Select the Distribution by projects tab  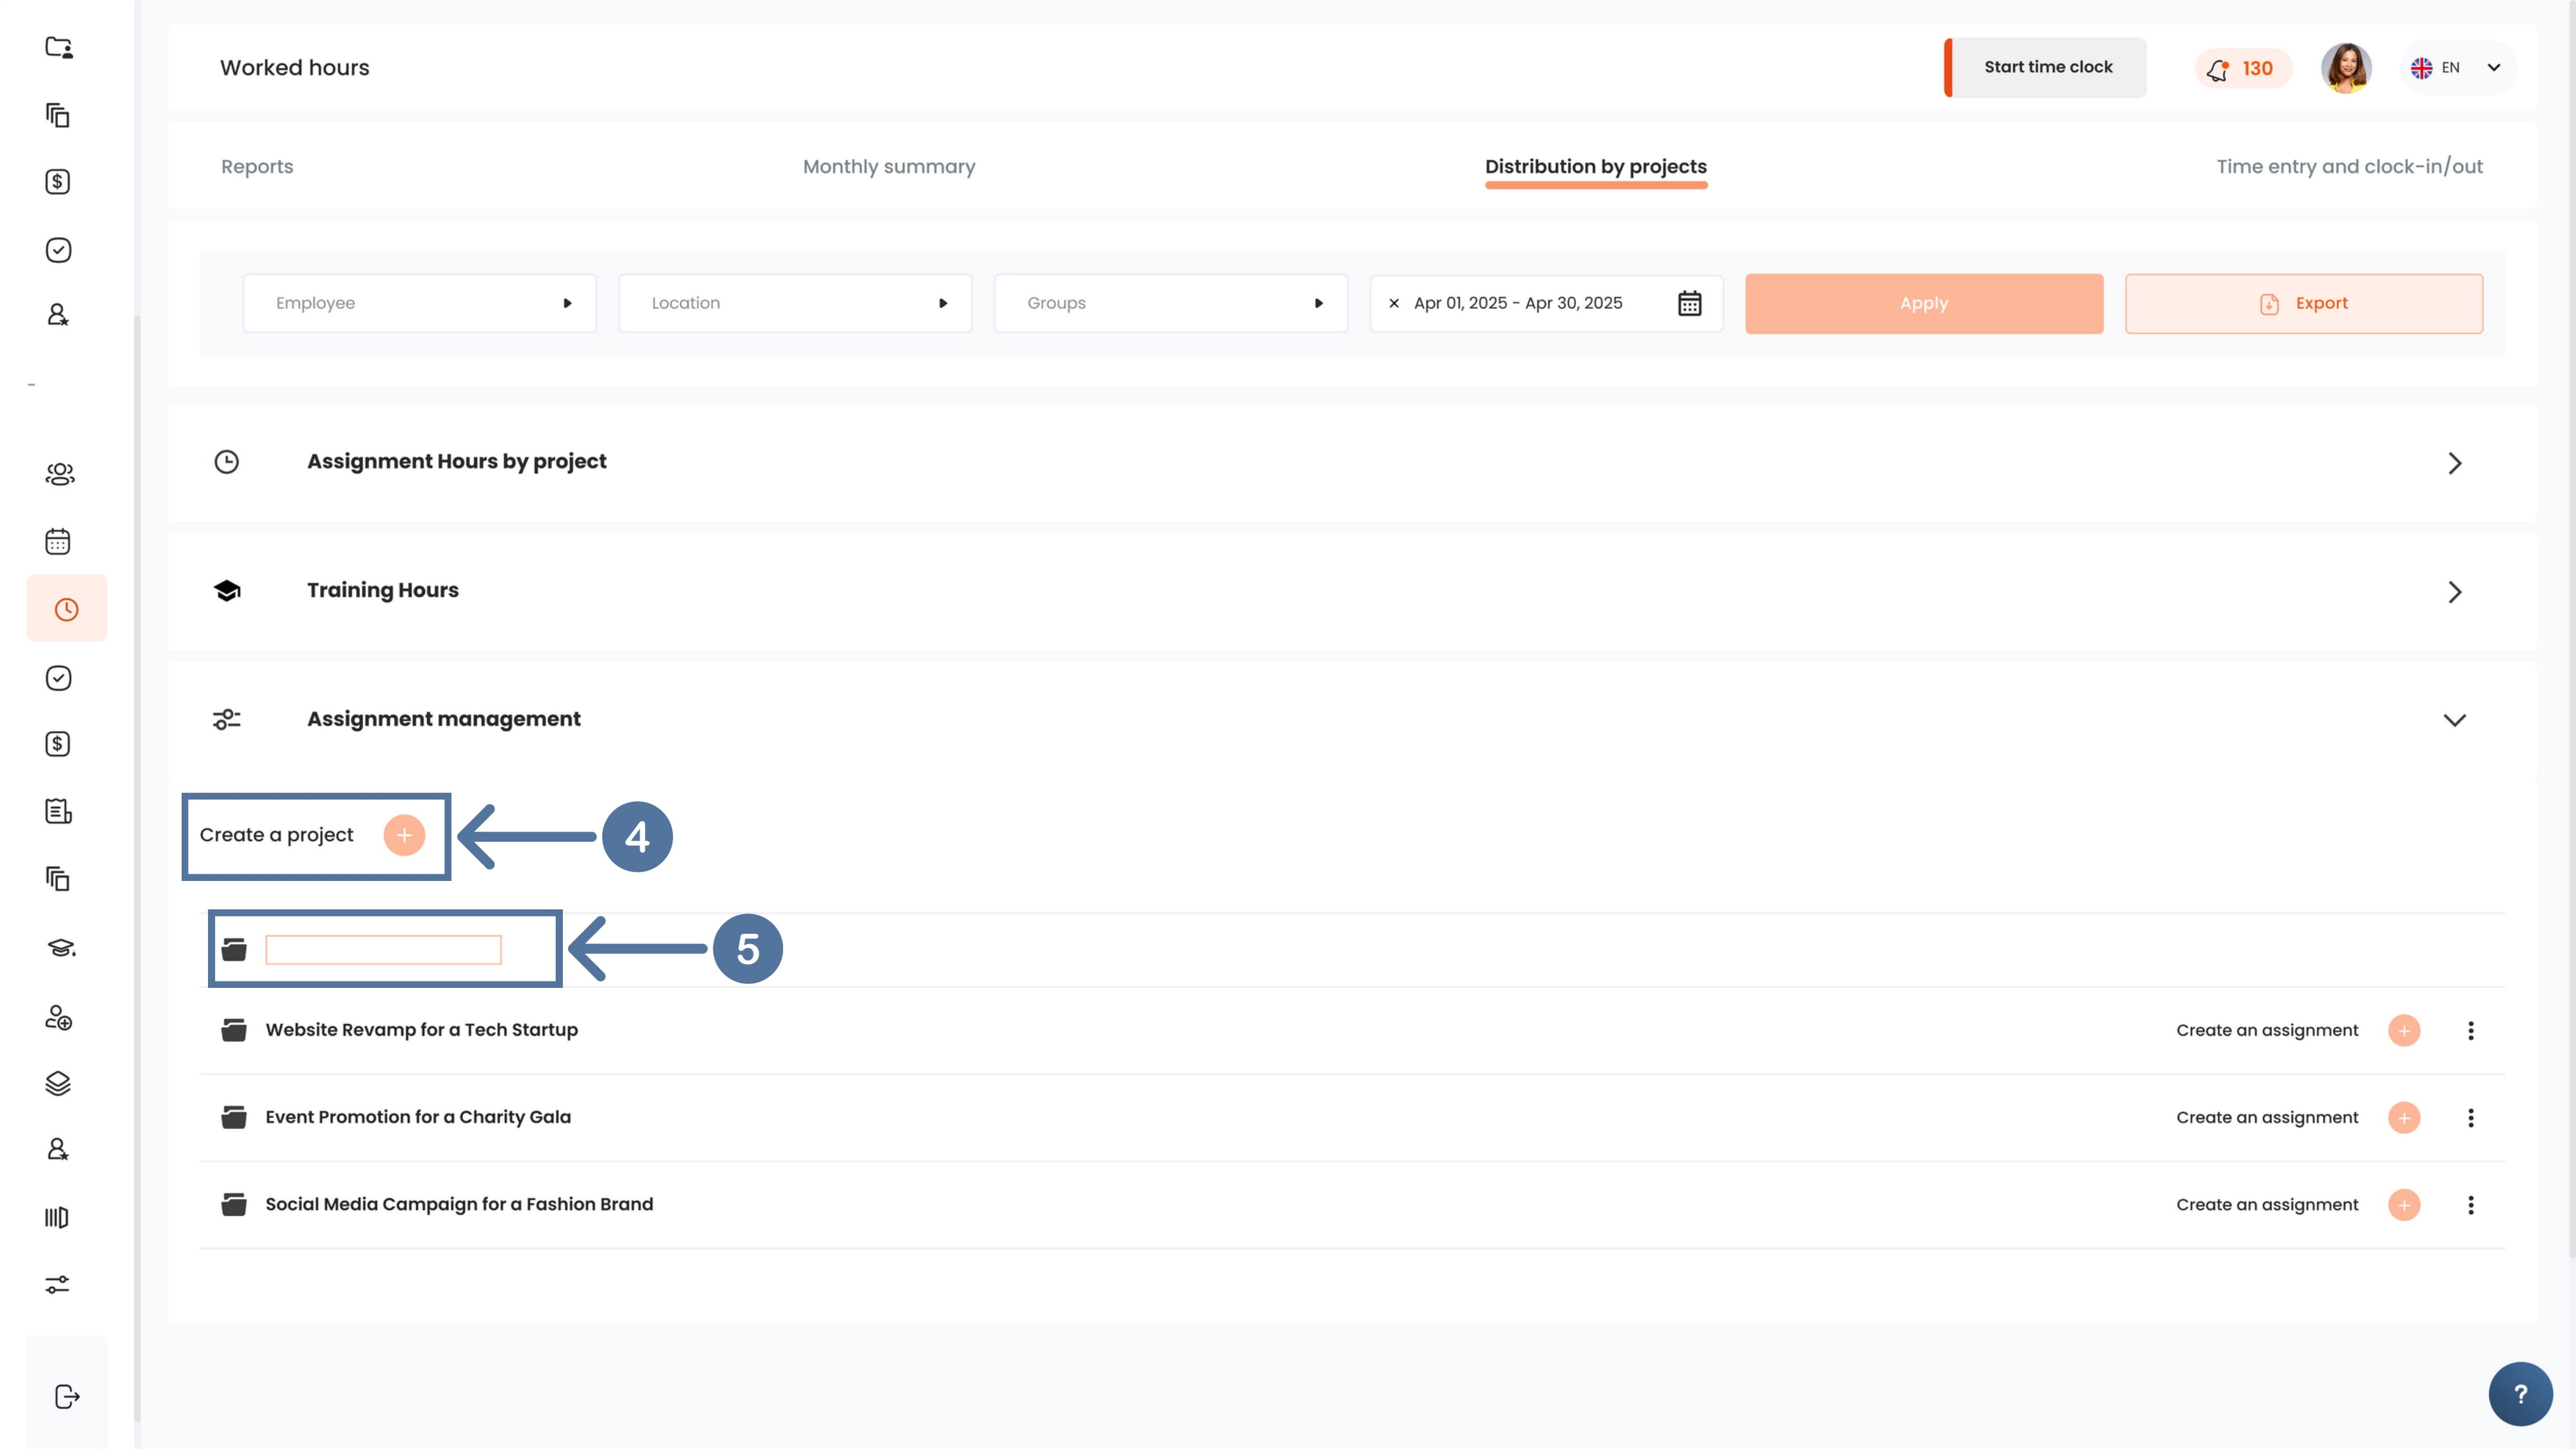coord(1596,166)
